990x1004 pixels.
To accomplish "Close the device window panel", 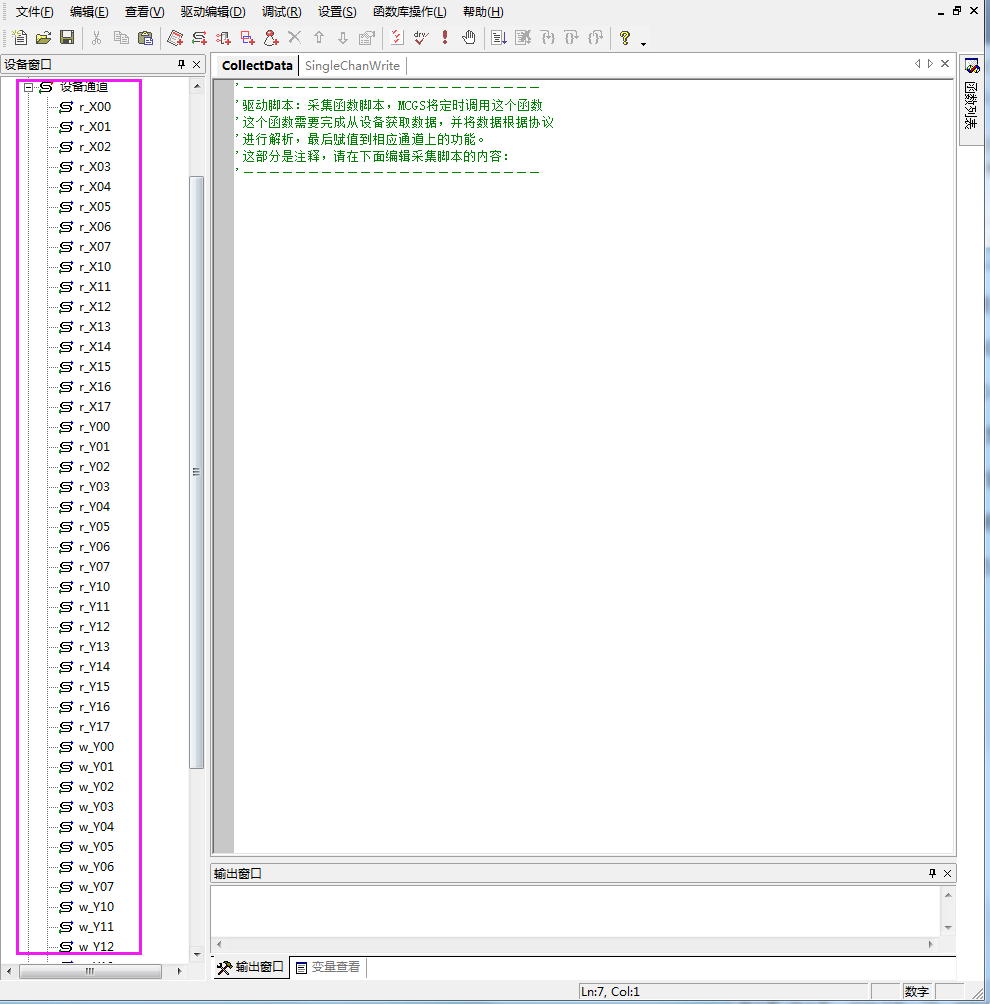I will 197,64.
